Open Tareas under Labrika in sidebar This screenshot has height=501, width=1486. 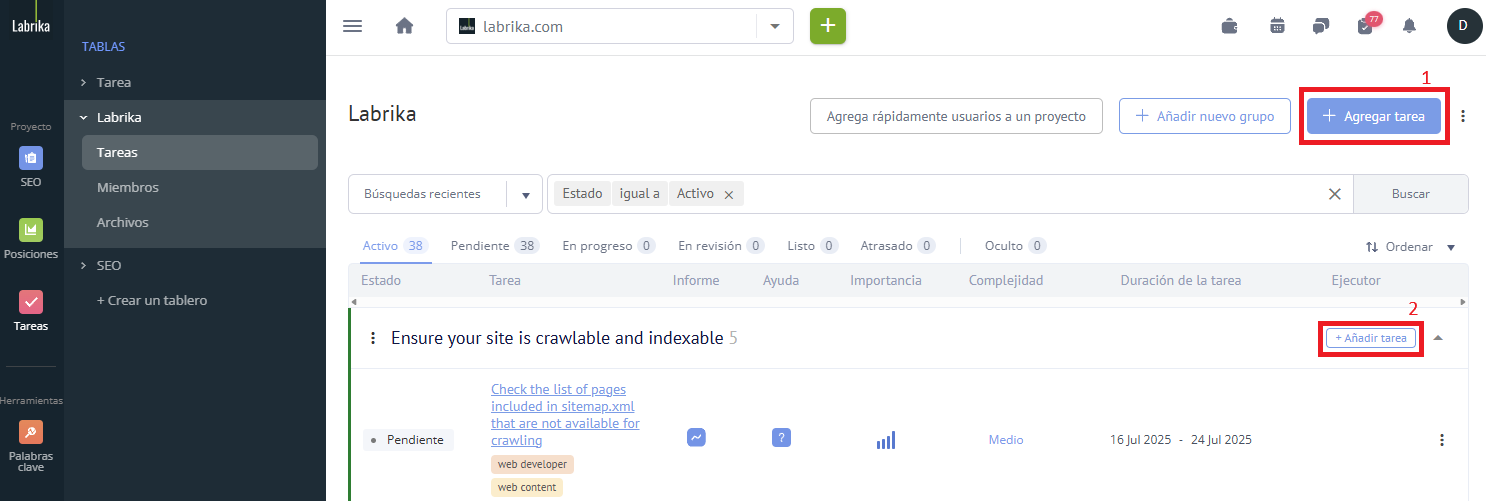pyautogui.click(x=200, y=152)
